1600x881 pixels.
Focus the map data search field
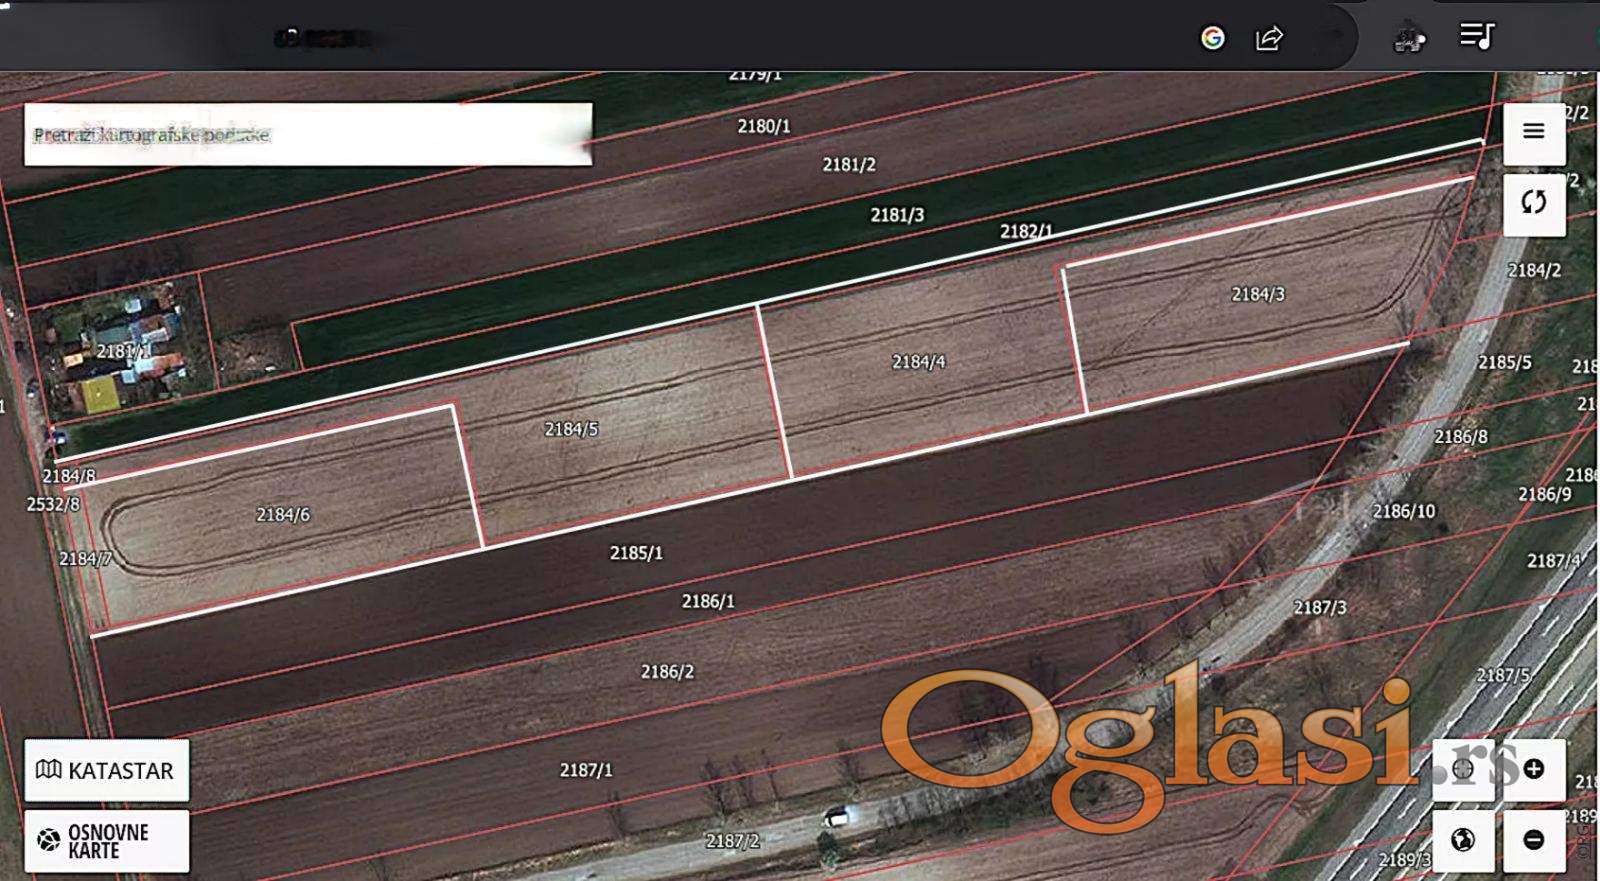(308, 135)
